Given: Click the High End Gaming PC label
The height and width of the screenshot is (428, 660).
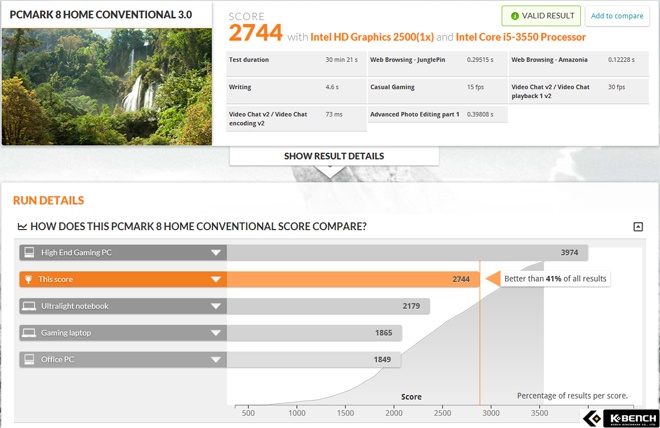Looking at the screenshot, I should coord(76,253).
